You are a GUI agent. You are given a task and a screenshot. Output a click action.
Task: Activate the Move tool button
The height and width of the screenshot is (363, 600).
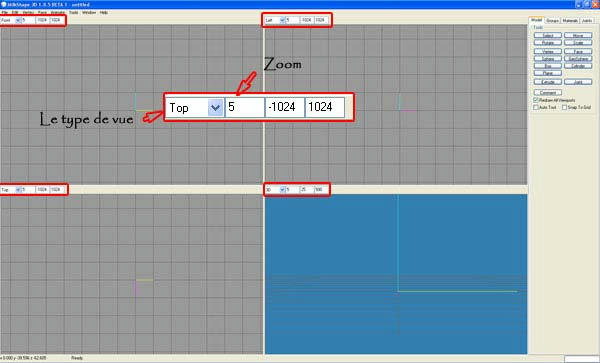tap(578, 35)
